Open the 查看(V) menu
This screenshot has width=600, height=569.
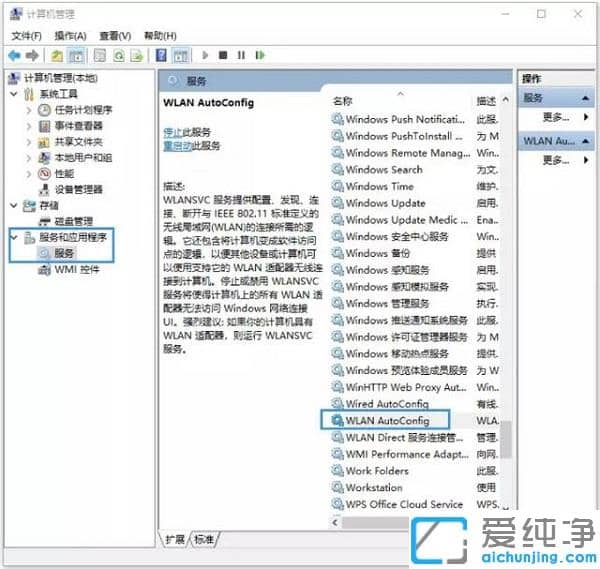115,36
